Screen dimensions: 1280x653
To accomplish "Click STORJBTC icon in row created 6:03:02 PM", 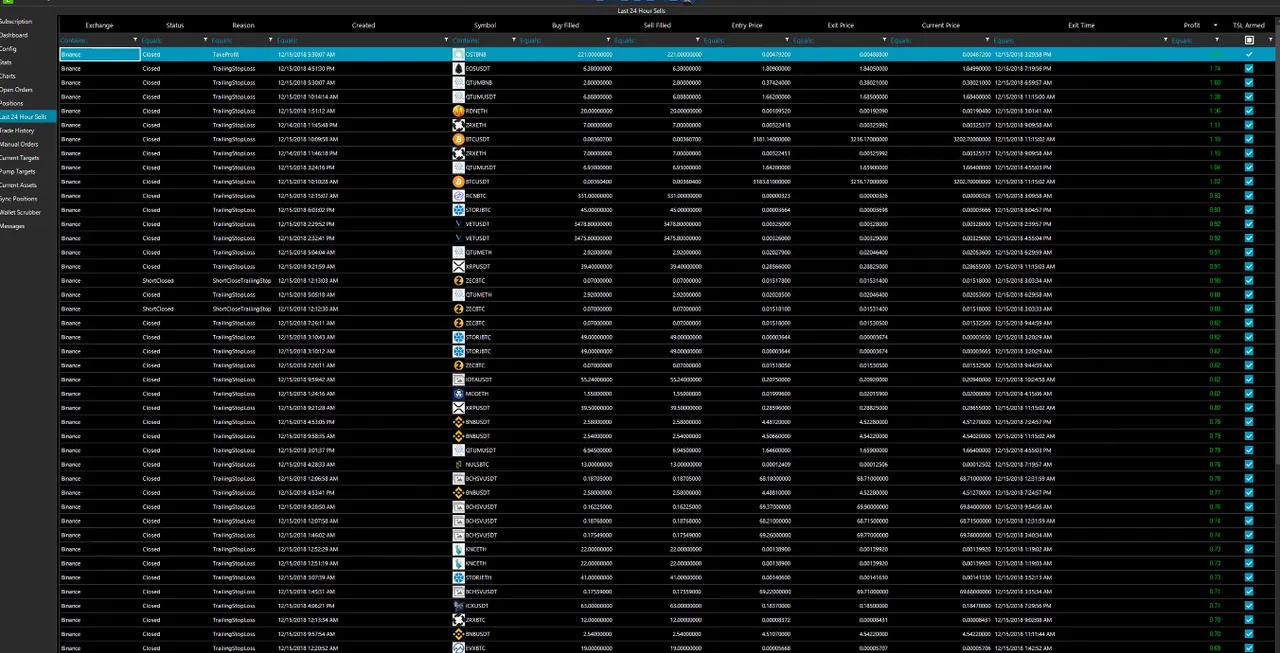I will [x=458, y=210].
